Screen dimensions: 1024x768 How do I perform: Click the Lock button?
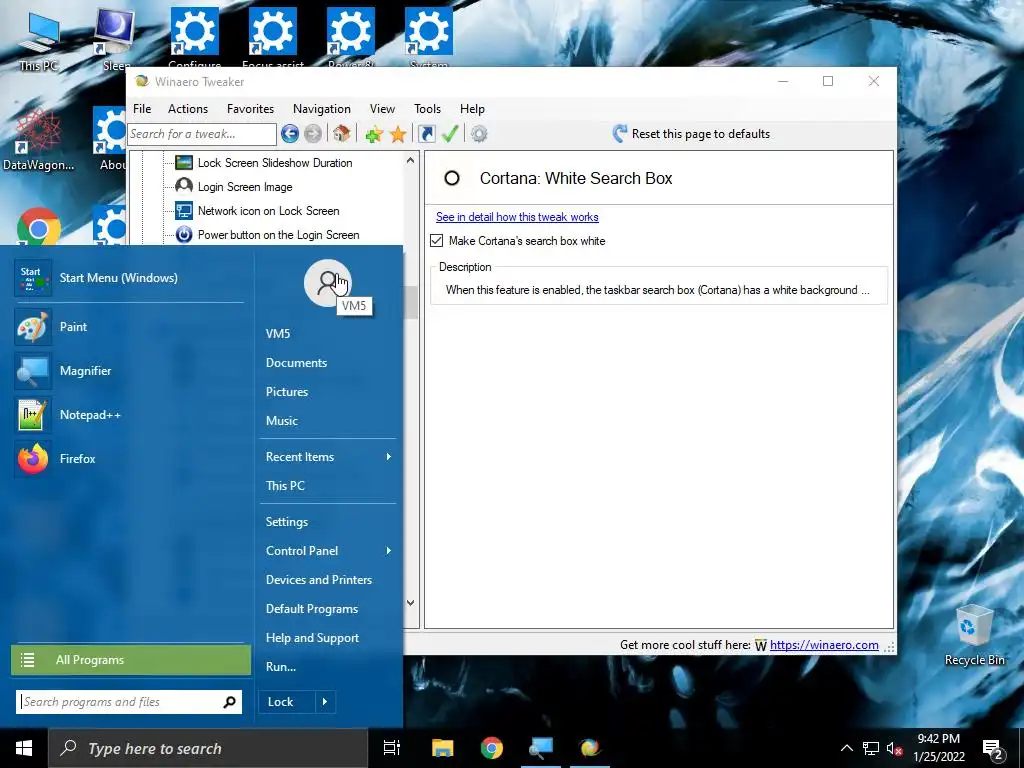pos(286,702)
